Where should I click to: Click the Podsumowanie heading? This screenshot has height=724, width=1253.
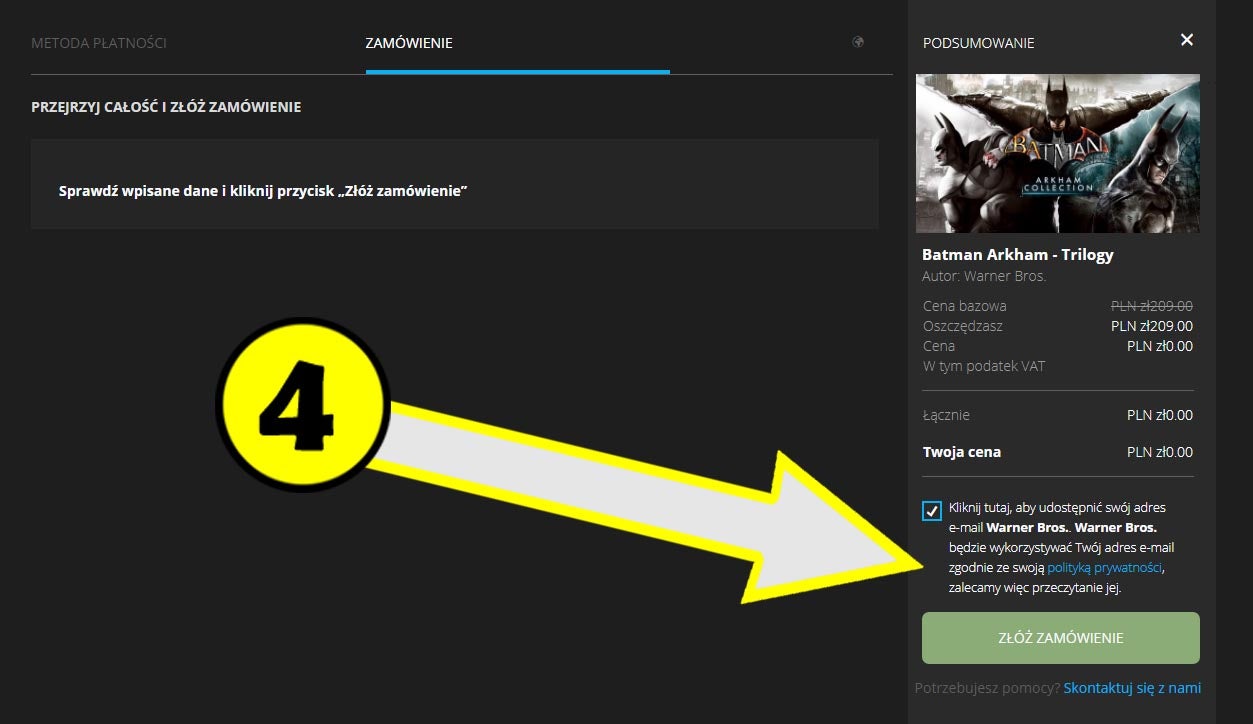click(979, 43)
